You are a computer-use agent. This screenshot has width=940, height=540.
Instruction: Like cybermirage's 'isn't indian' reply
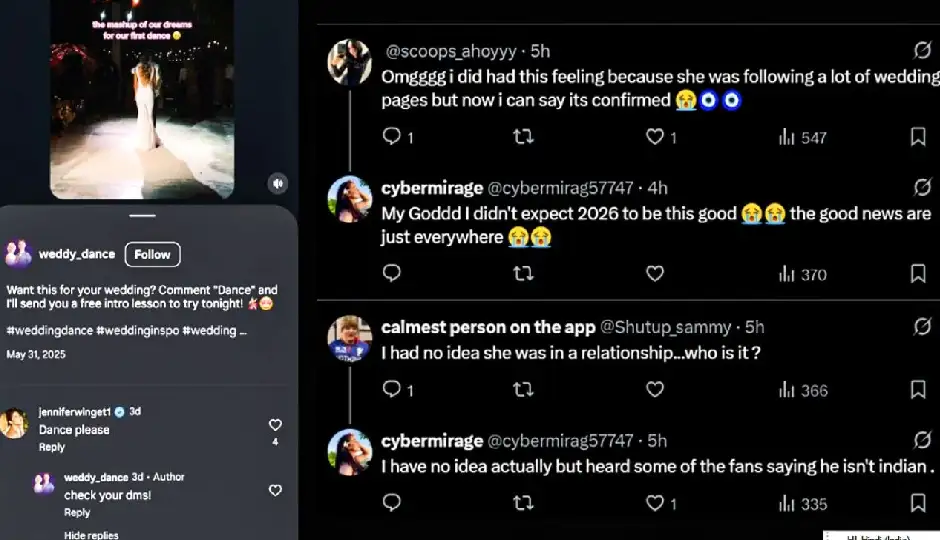[655, 503]
